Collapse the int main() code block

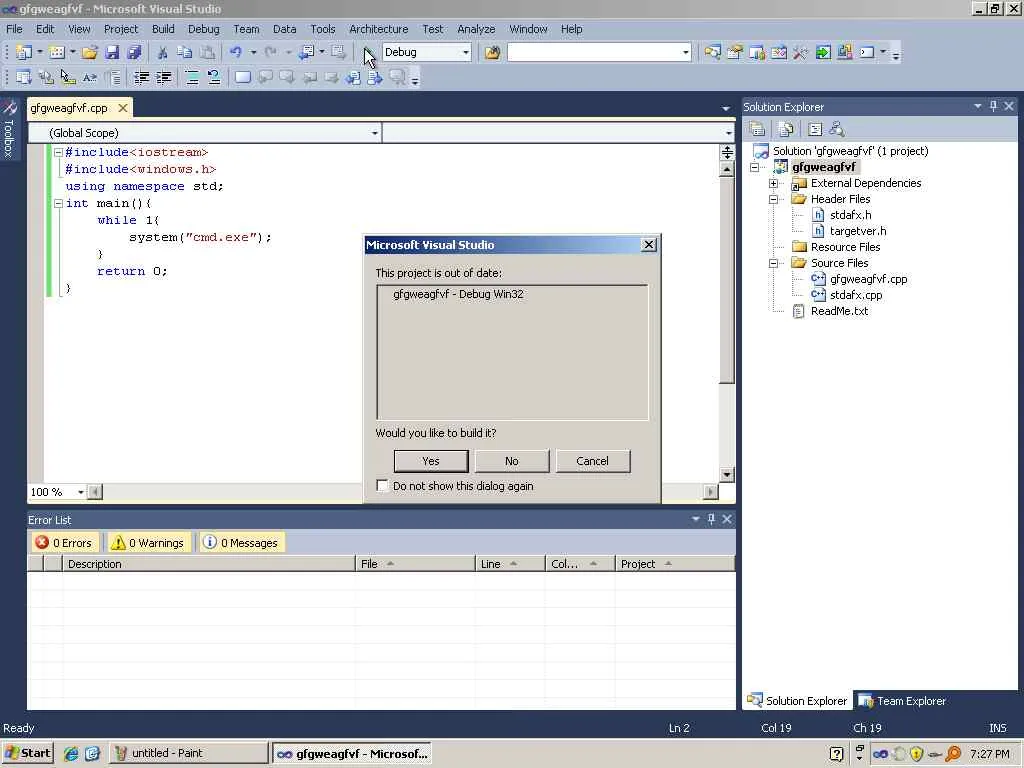coord(58,204)
